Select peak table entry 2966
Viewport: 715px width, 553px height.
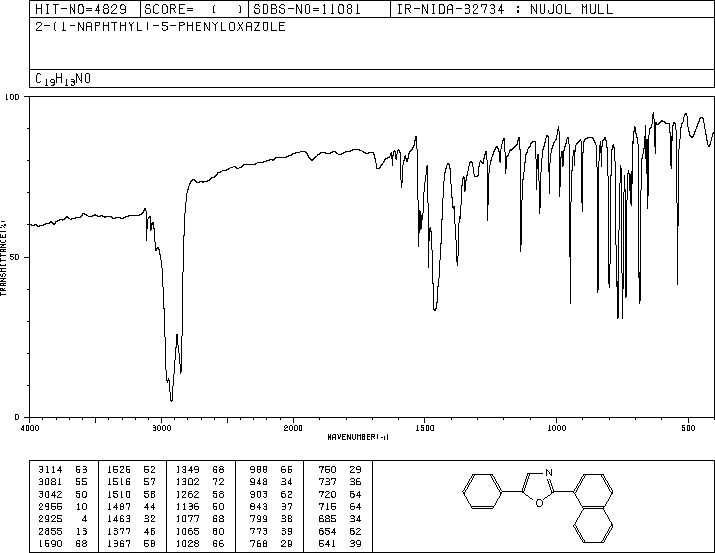tap(63, 506)
